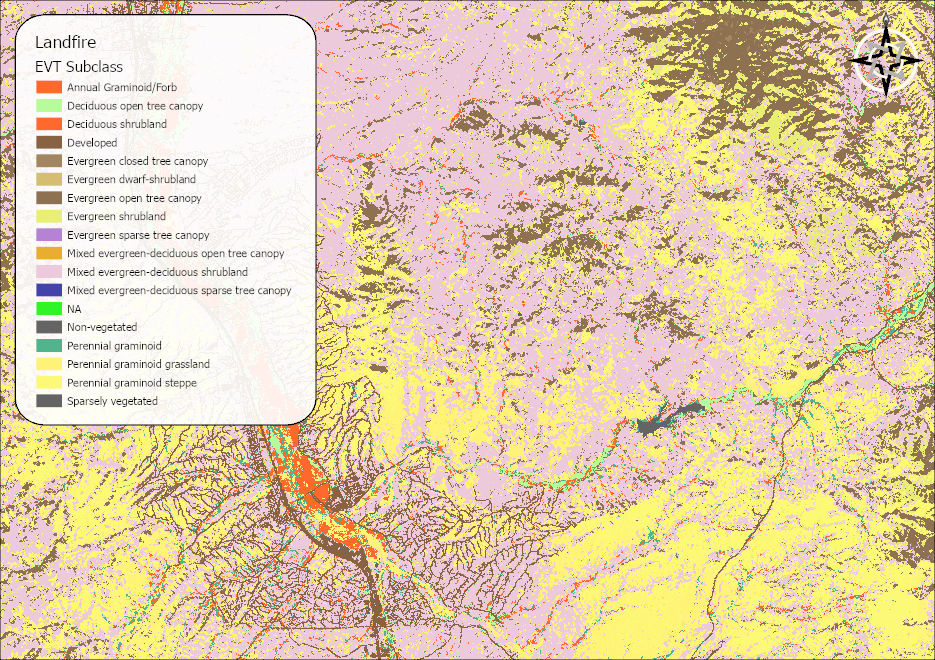Click the Evergreen shrubland color swatch
Viewport: 935px width, 660px height.
[x=49, y=216]
